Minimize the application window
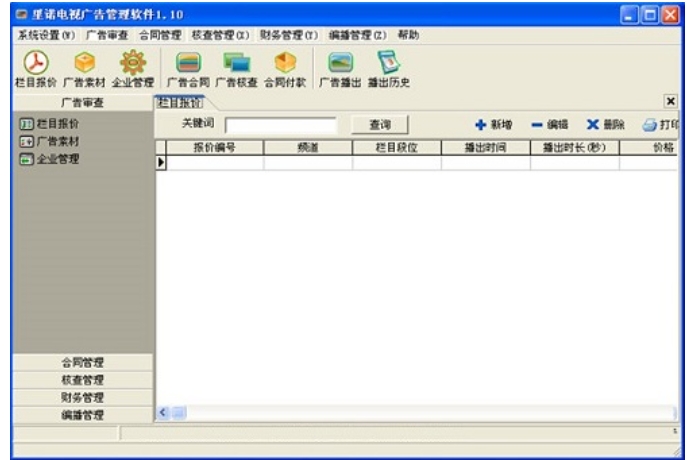This screenshot has height=460, width=691. [x=629, y=15]
